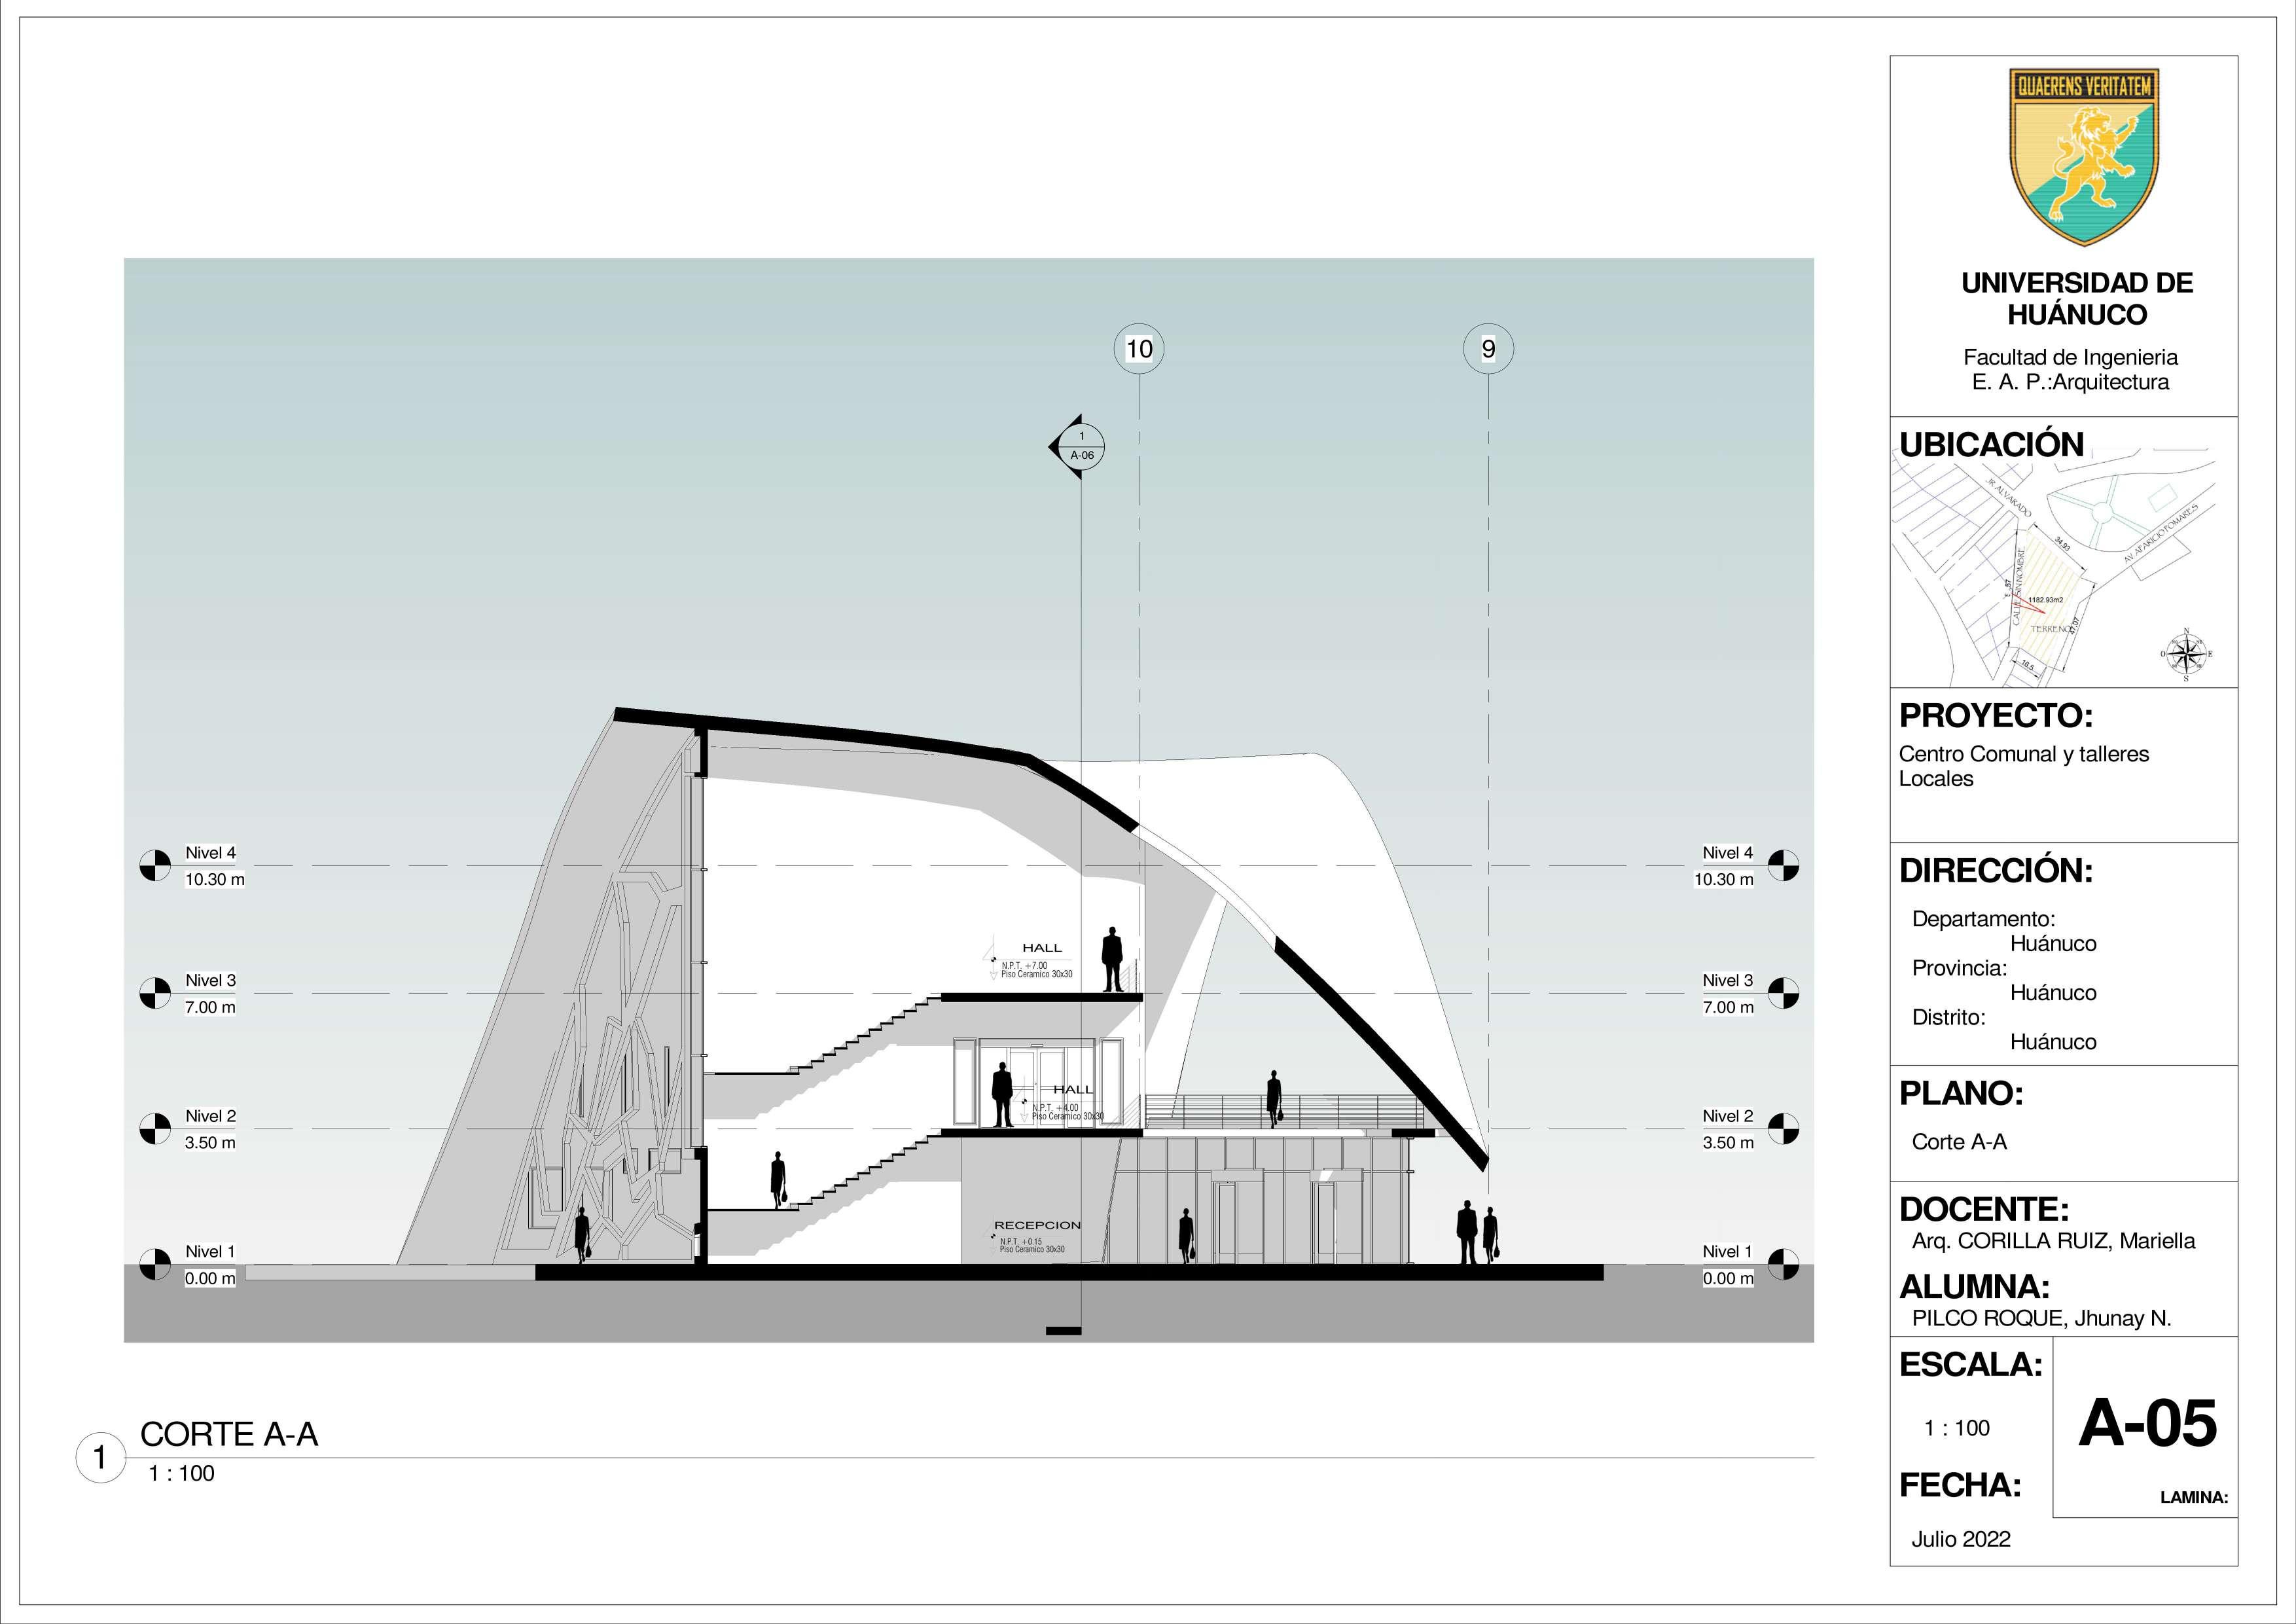Click the grid bubble numbered 9

[x=1488, y=349]
